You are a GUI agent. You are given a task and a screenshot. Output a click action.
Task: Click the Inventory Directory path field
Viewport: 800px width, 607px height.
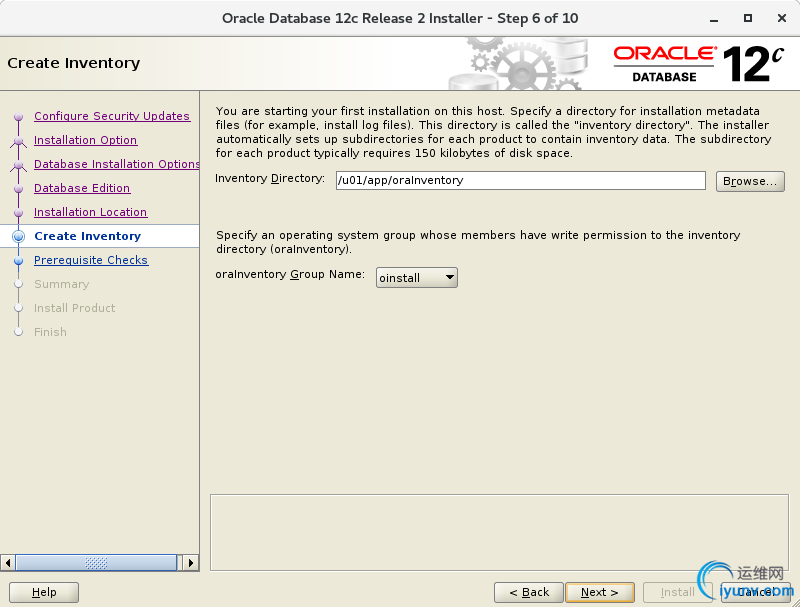pos(520,181)
